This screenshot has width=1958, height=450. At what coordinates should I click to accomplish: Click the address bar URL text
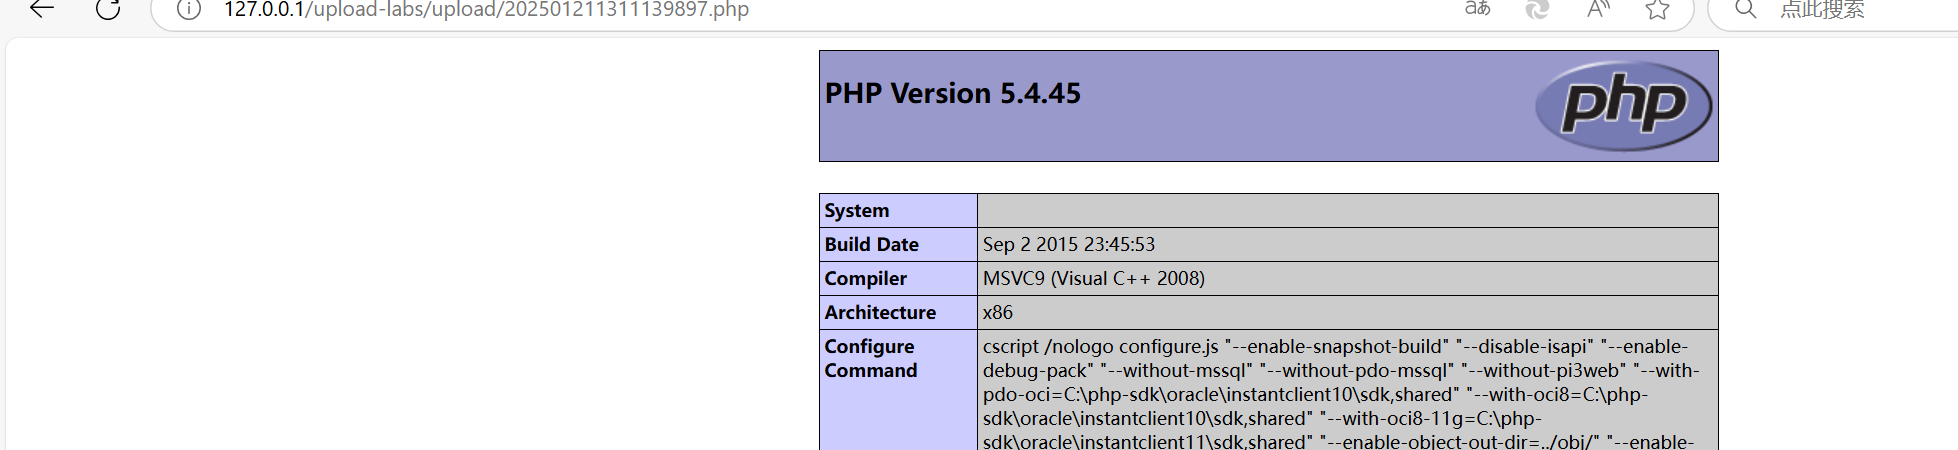click(x=486, y=9)
